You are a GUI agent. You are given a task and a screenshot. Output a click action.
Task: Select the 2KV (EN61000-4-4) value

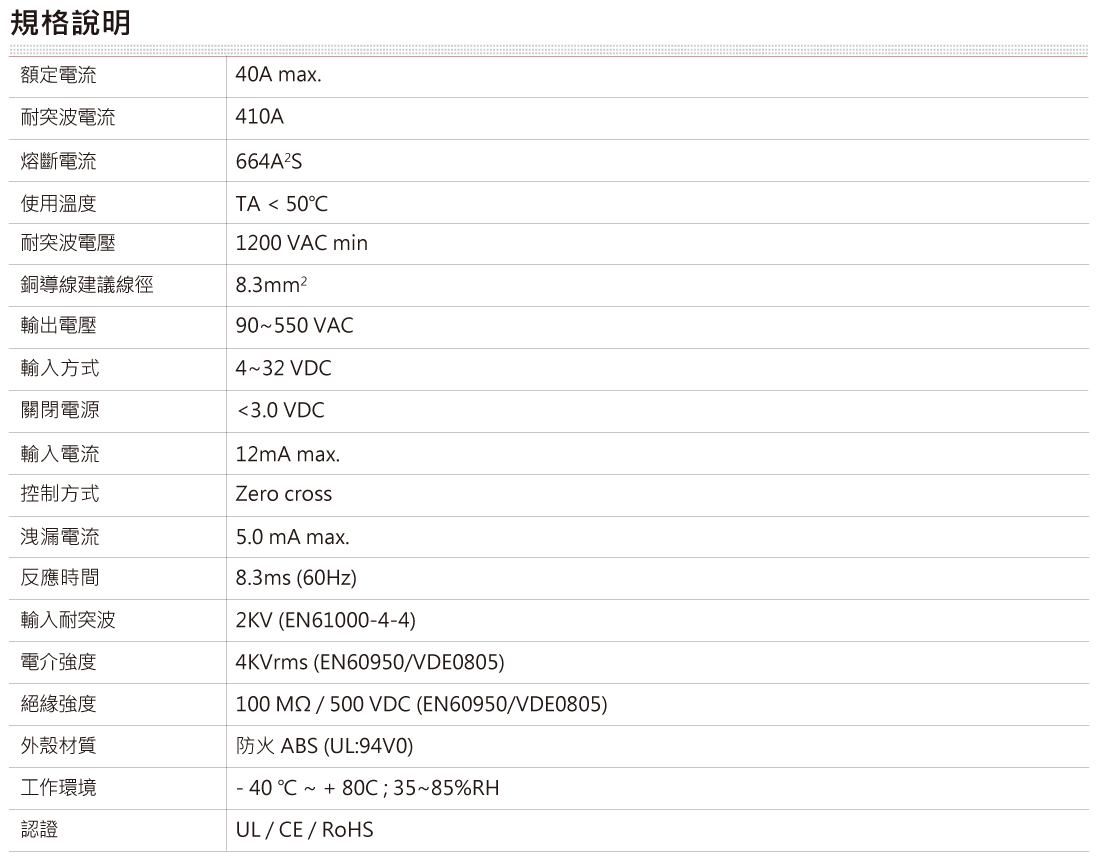click(x=325, y=621)
